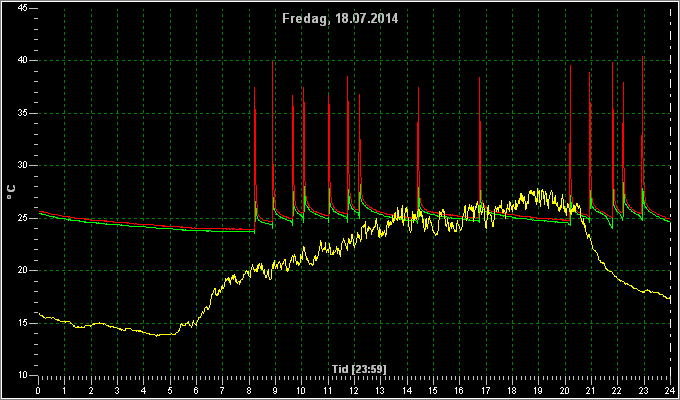Select hour 12 on the time axis
The image size is (680, 400).
pos(354,390)
